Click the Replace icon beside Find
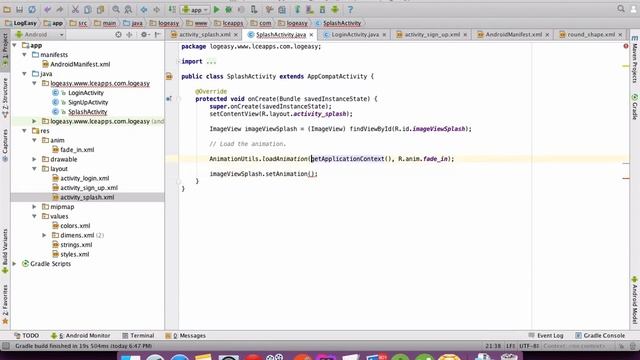640x360 pixels. [x=128, y=9]
